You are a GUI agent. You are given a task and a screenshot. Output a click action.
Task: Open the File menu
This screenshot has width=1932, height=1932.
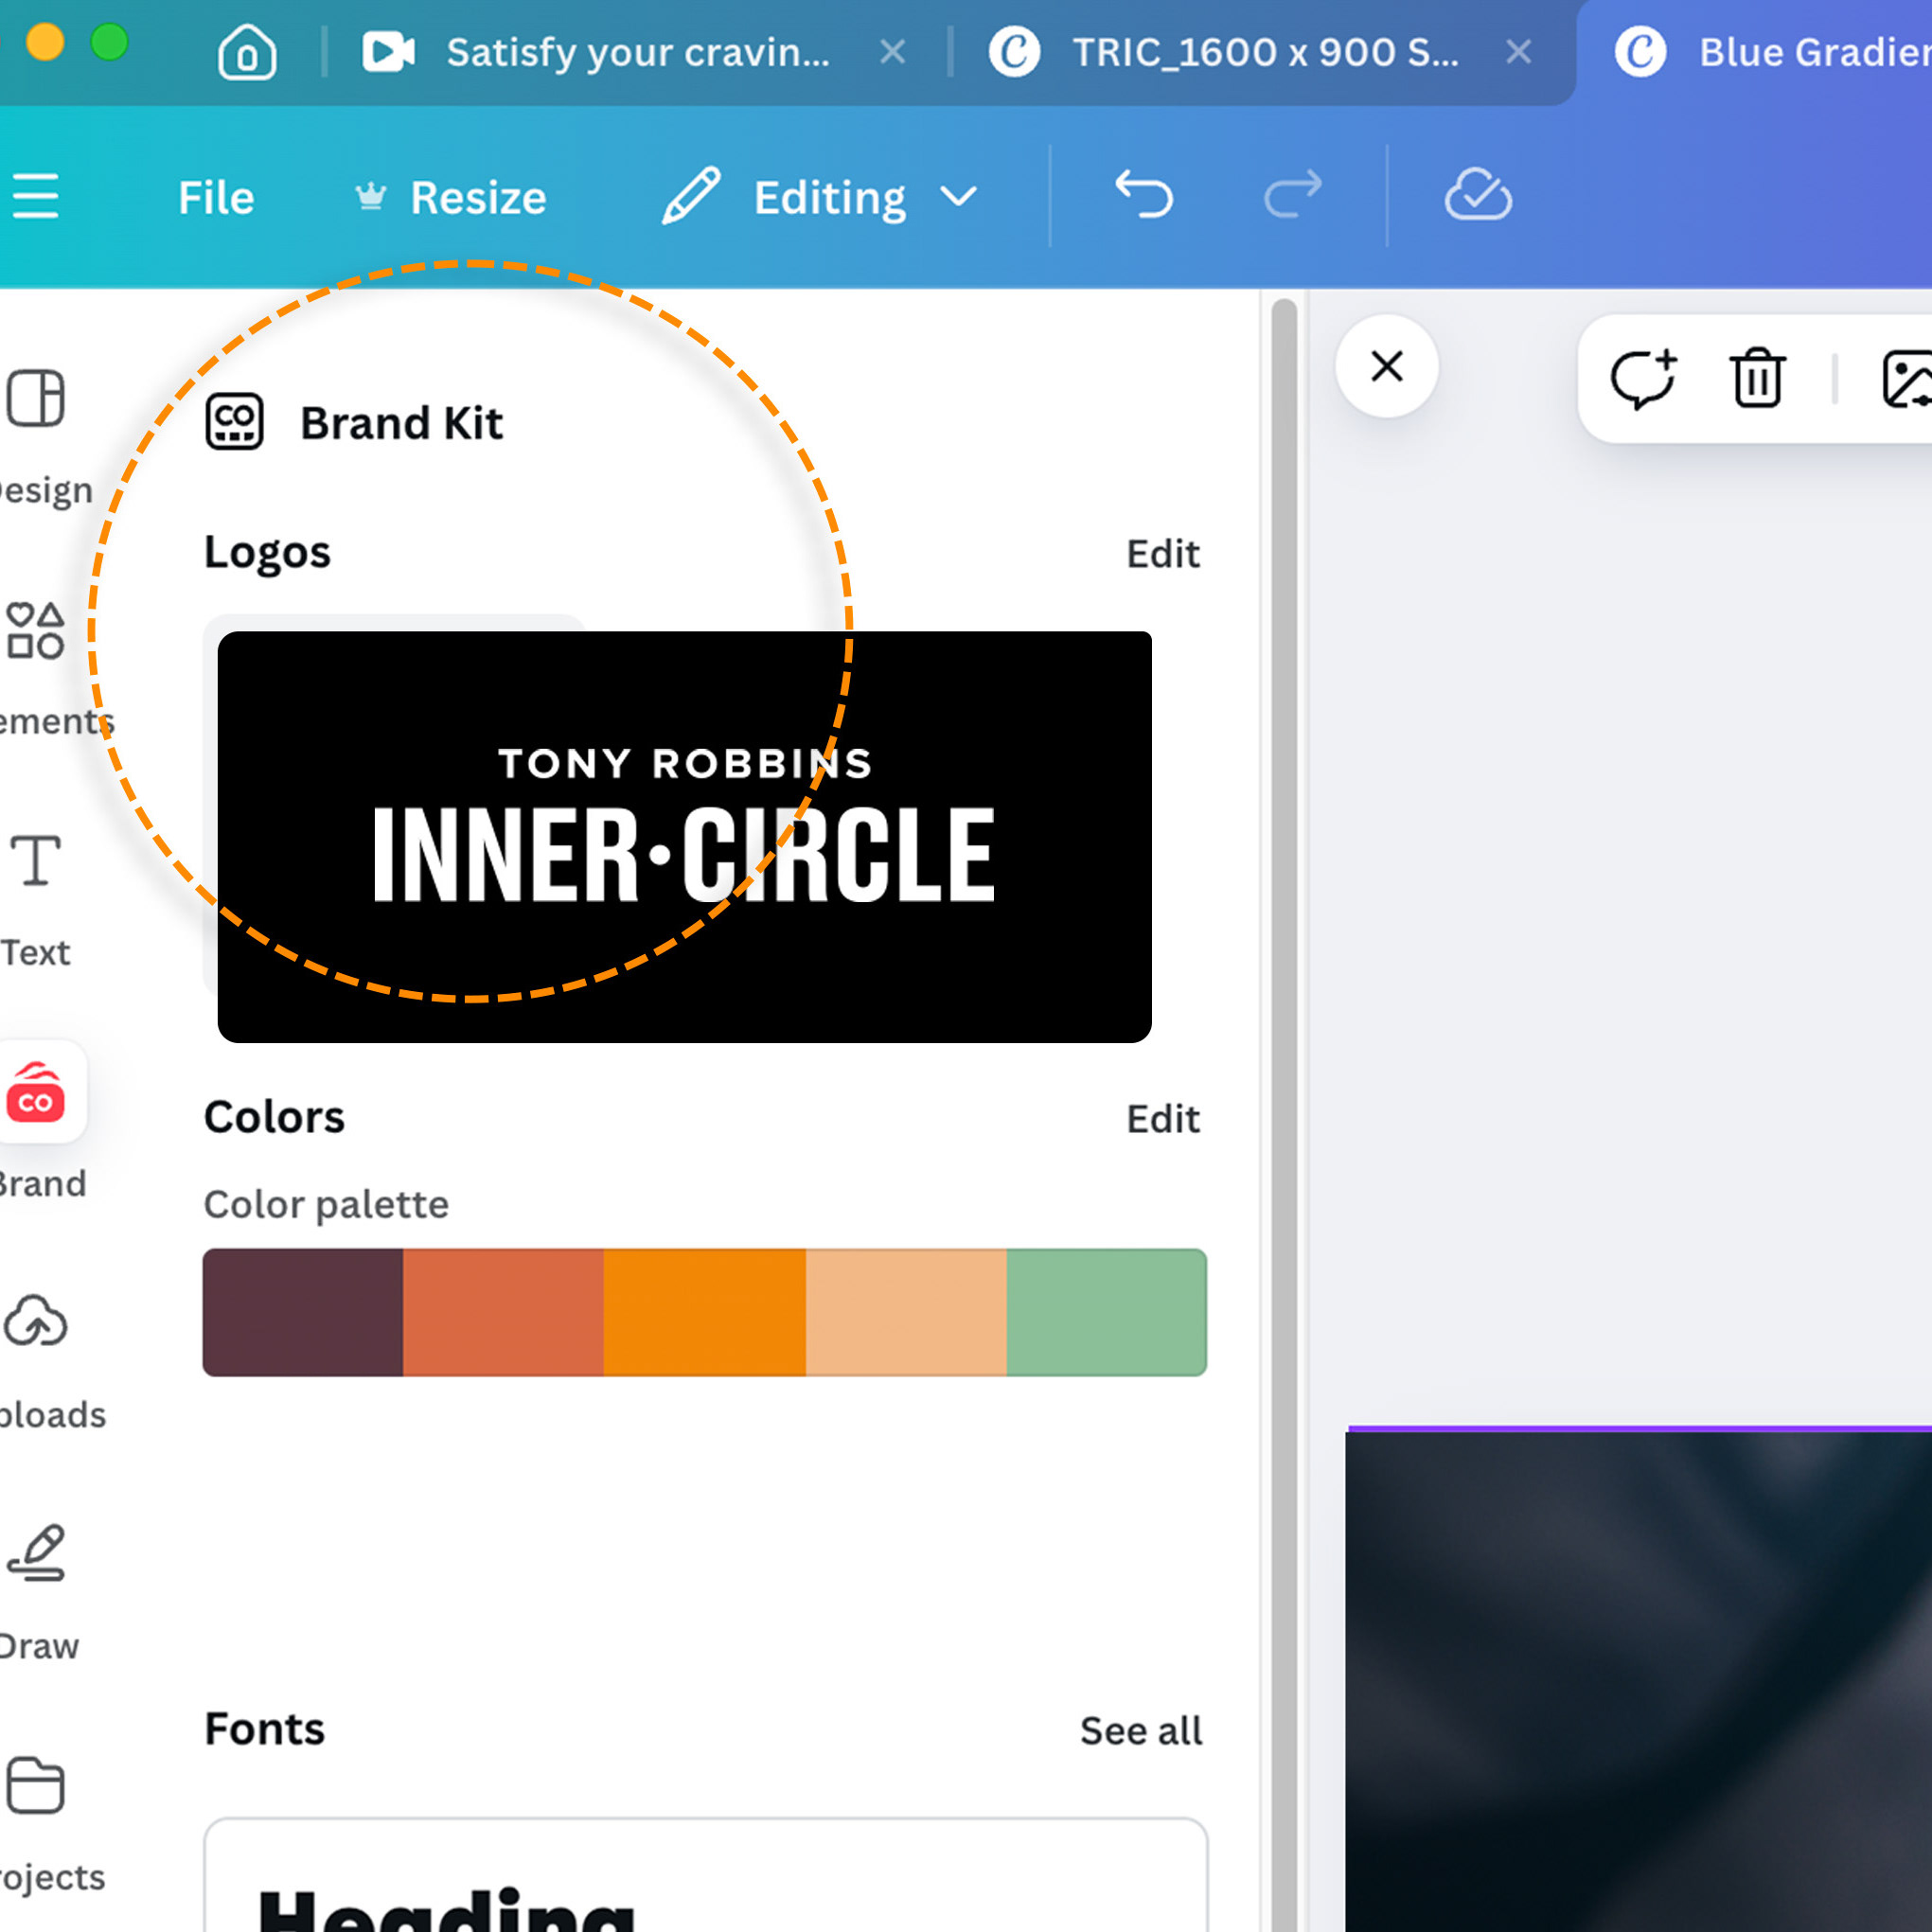click(x=216, y=197)
